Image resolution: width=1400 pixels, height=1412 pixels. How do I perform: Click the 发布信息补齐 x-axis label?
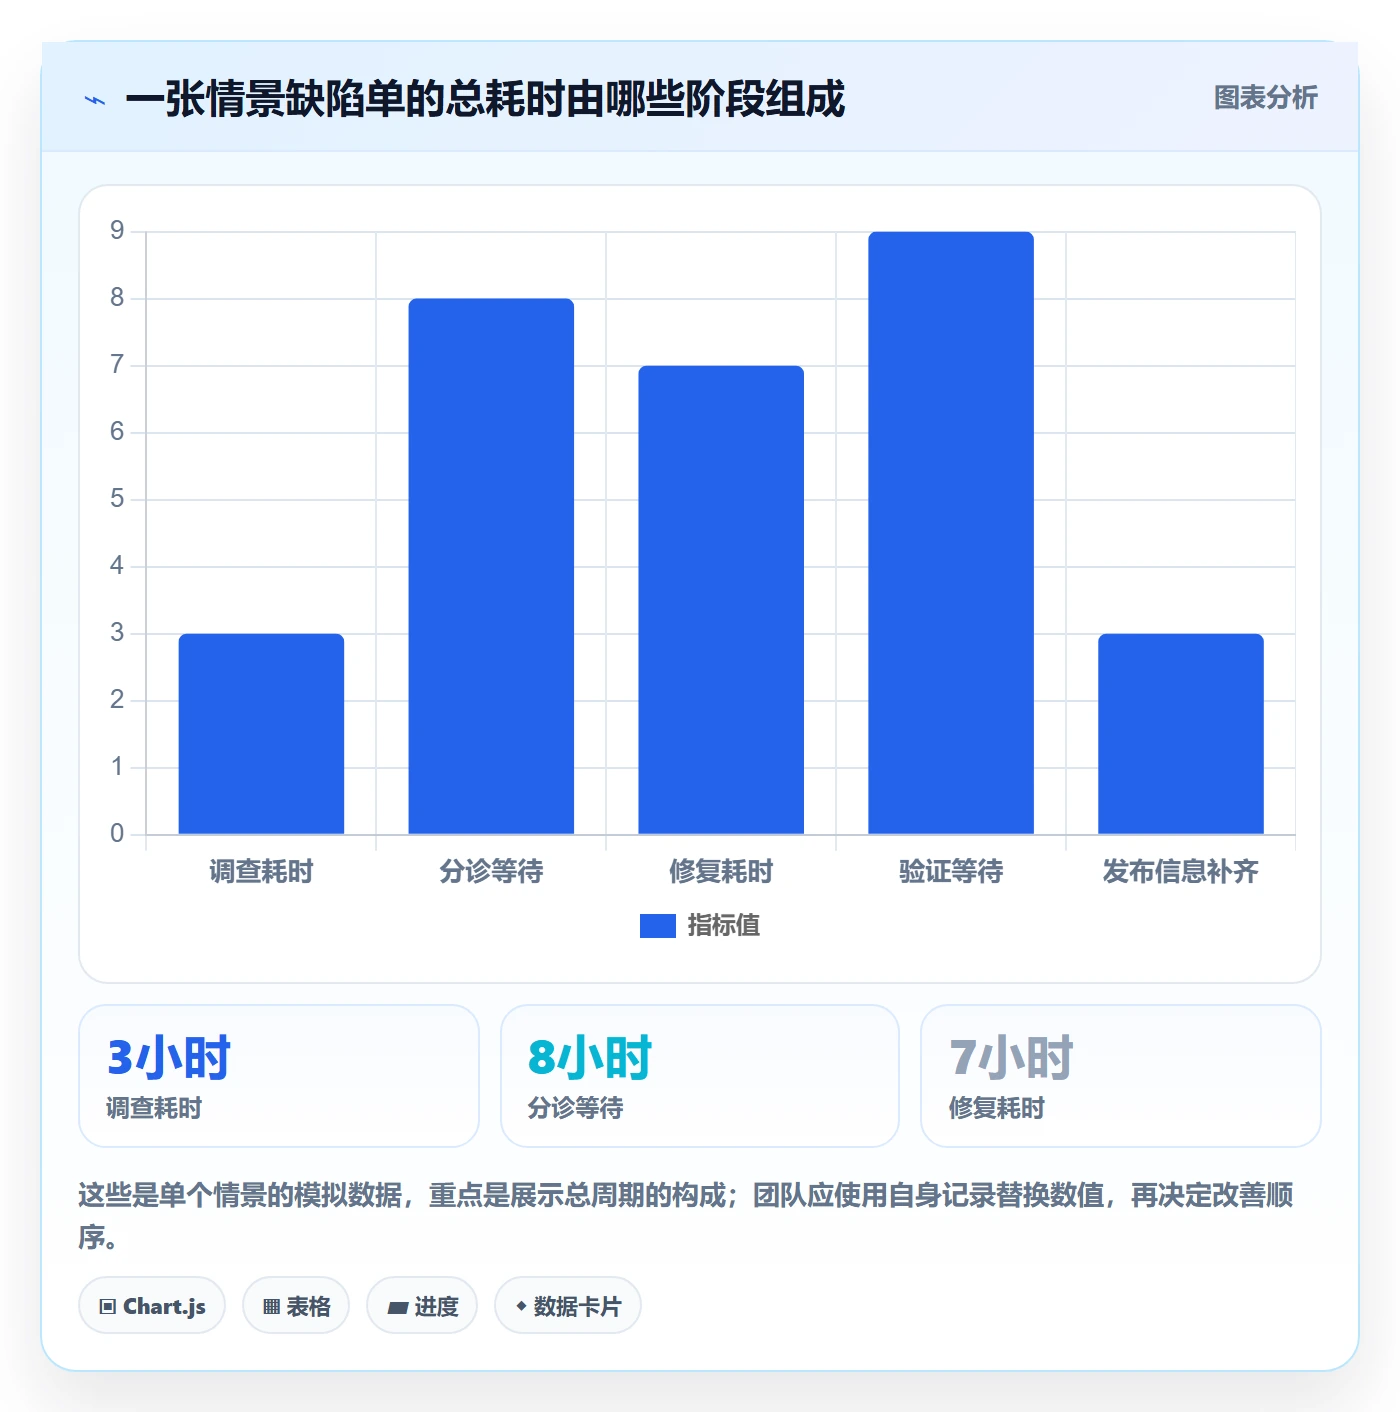1181,872
